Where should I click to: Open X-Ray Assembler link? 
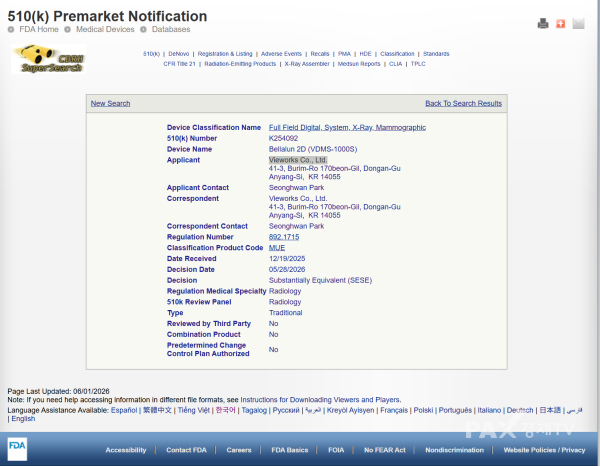pyautogui.click(x=307, y=64)
